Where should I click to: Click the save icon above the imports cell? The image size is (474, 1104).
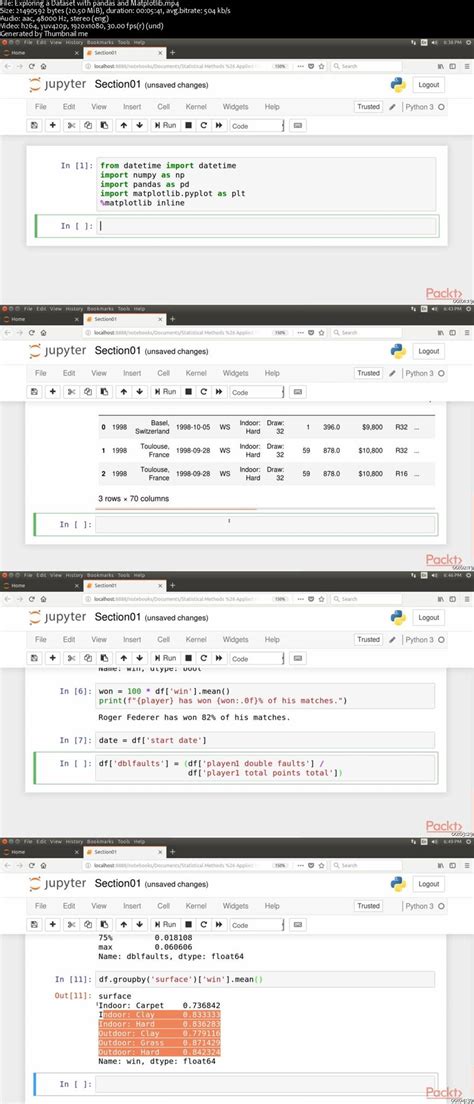tap(34, 125)
